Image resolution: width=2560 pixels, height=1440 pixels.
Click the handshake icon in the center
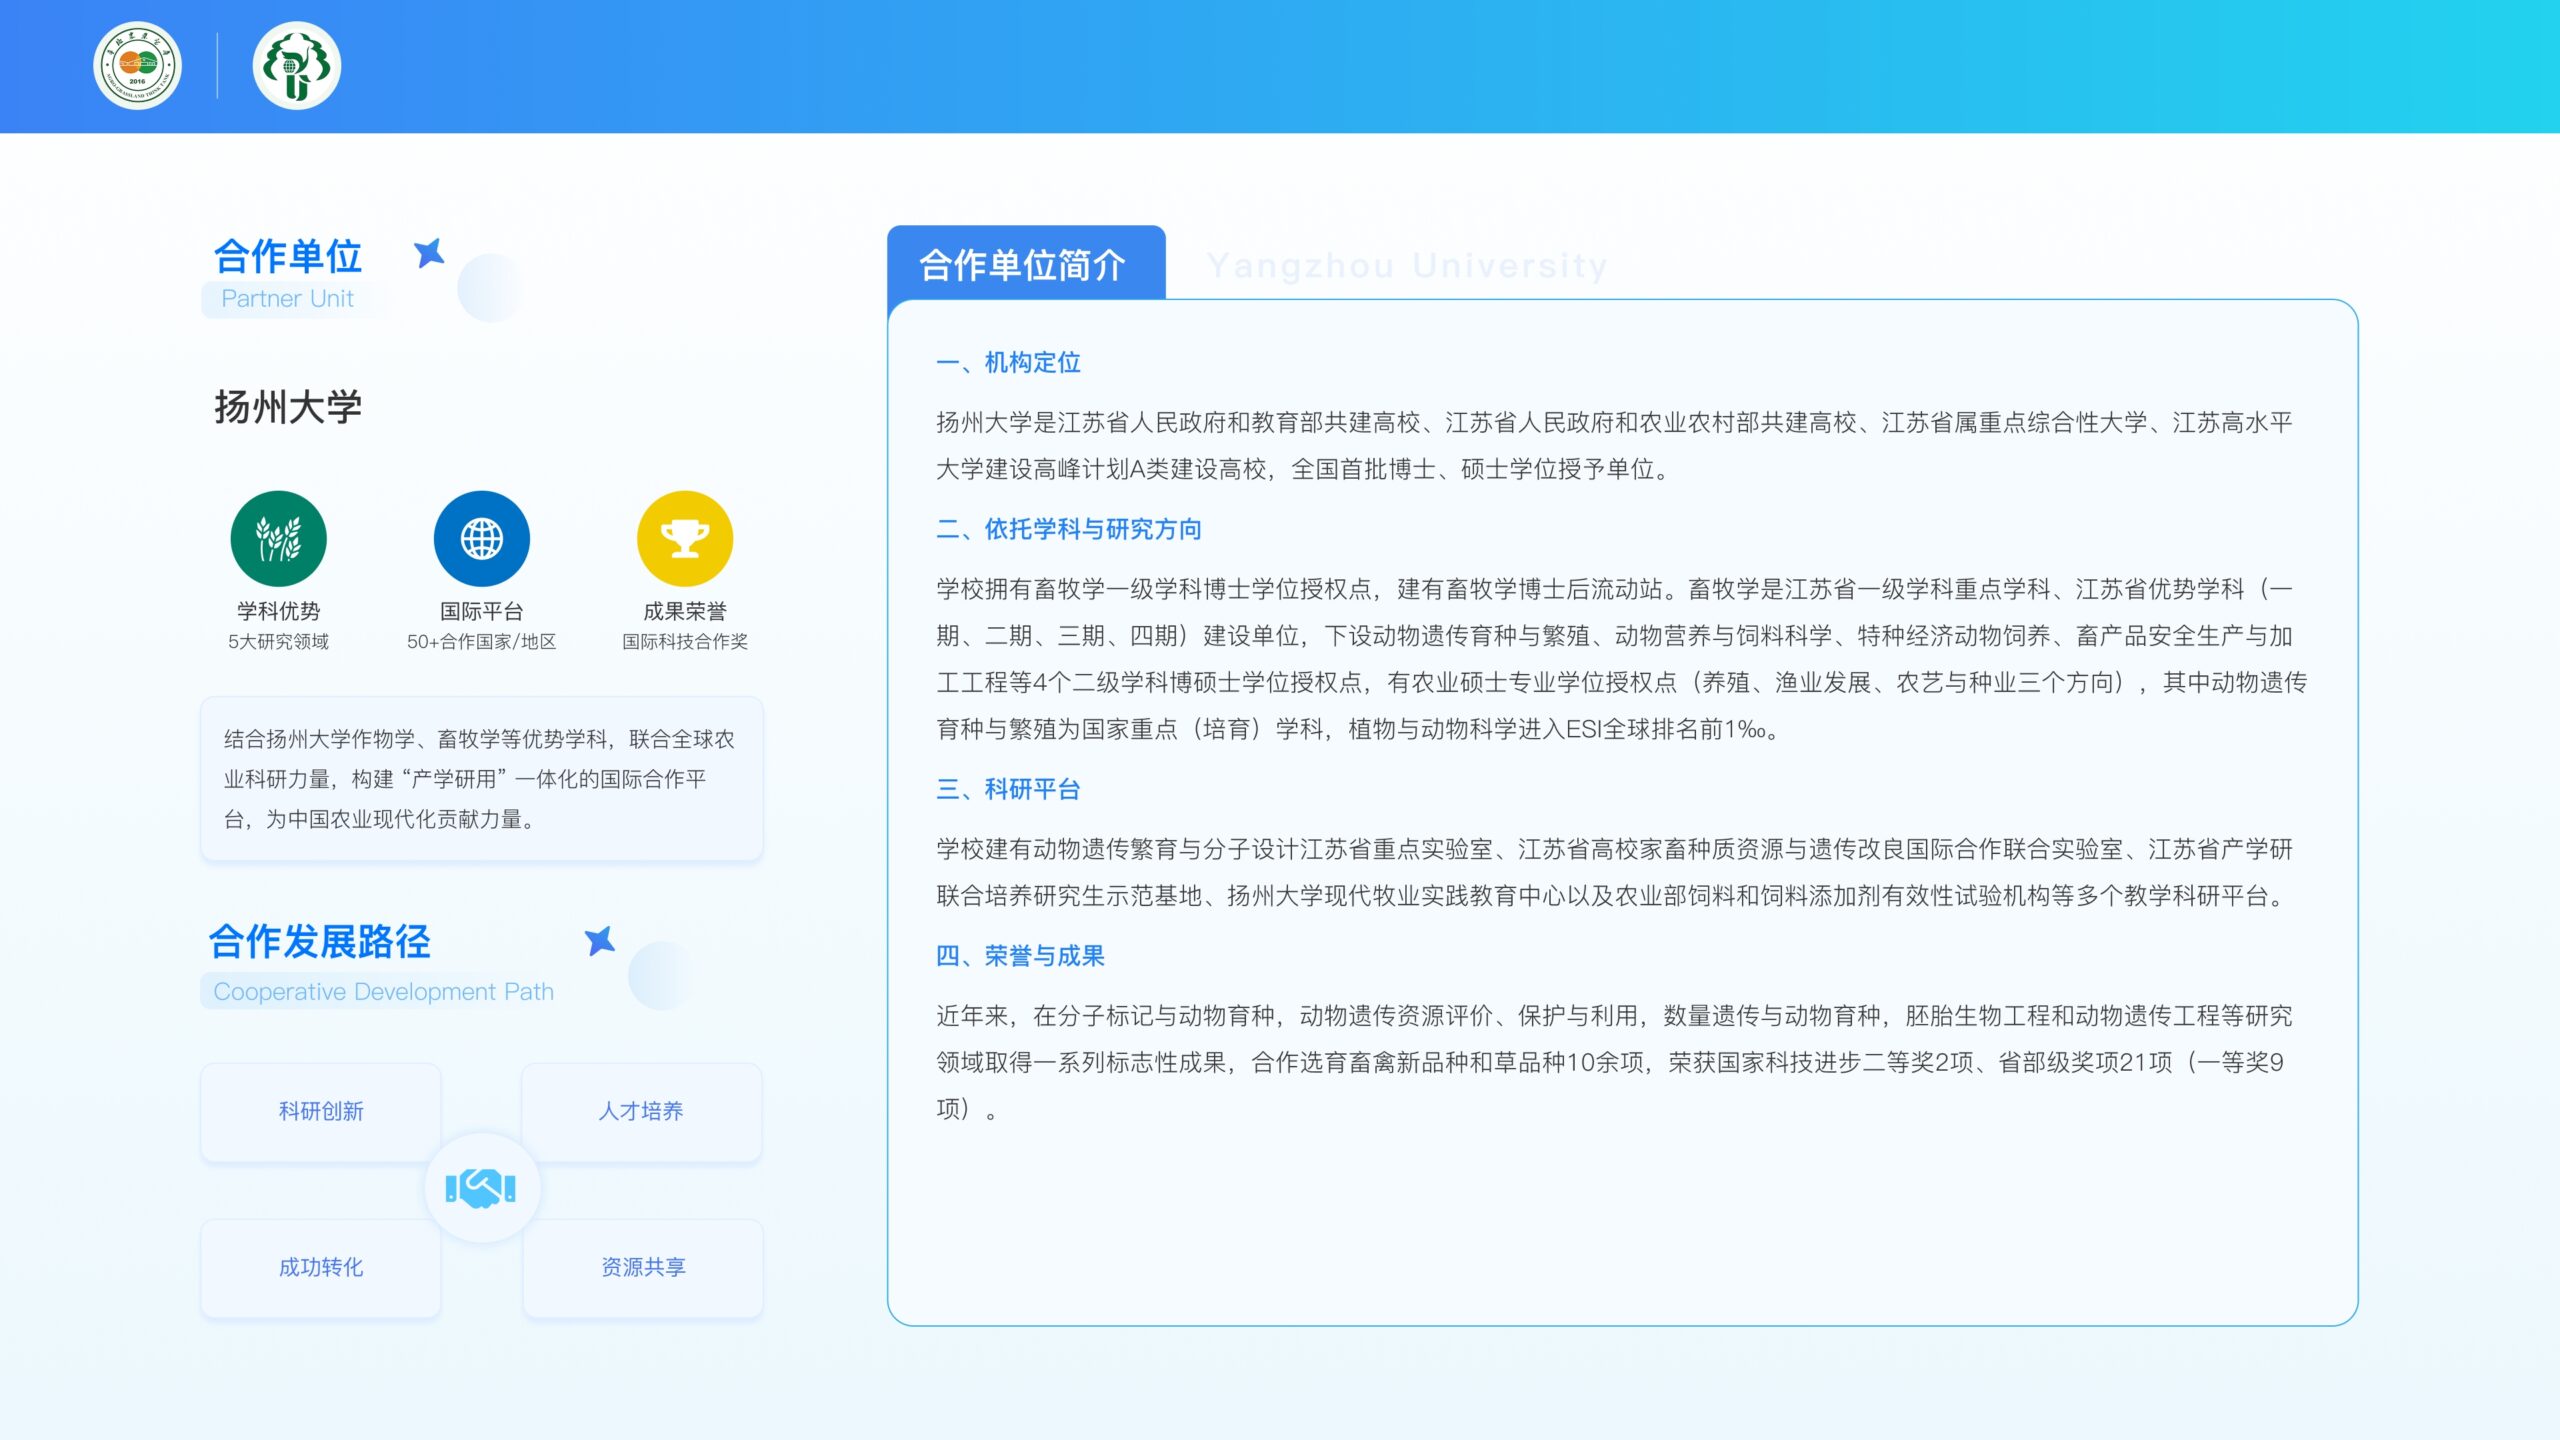pos(482,1188)
